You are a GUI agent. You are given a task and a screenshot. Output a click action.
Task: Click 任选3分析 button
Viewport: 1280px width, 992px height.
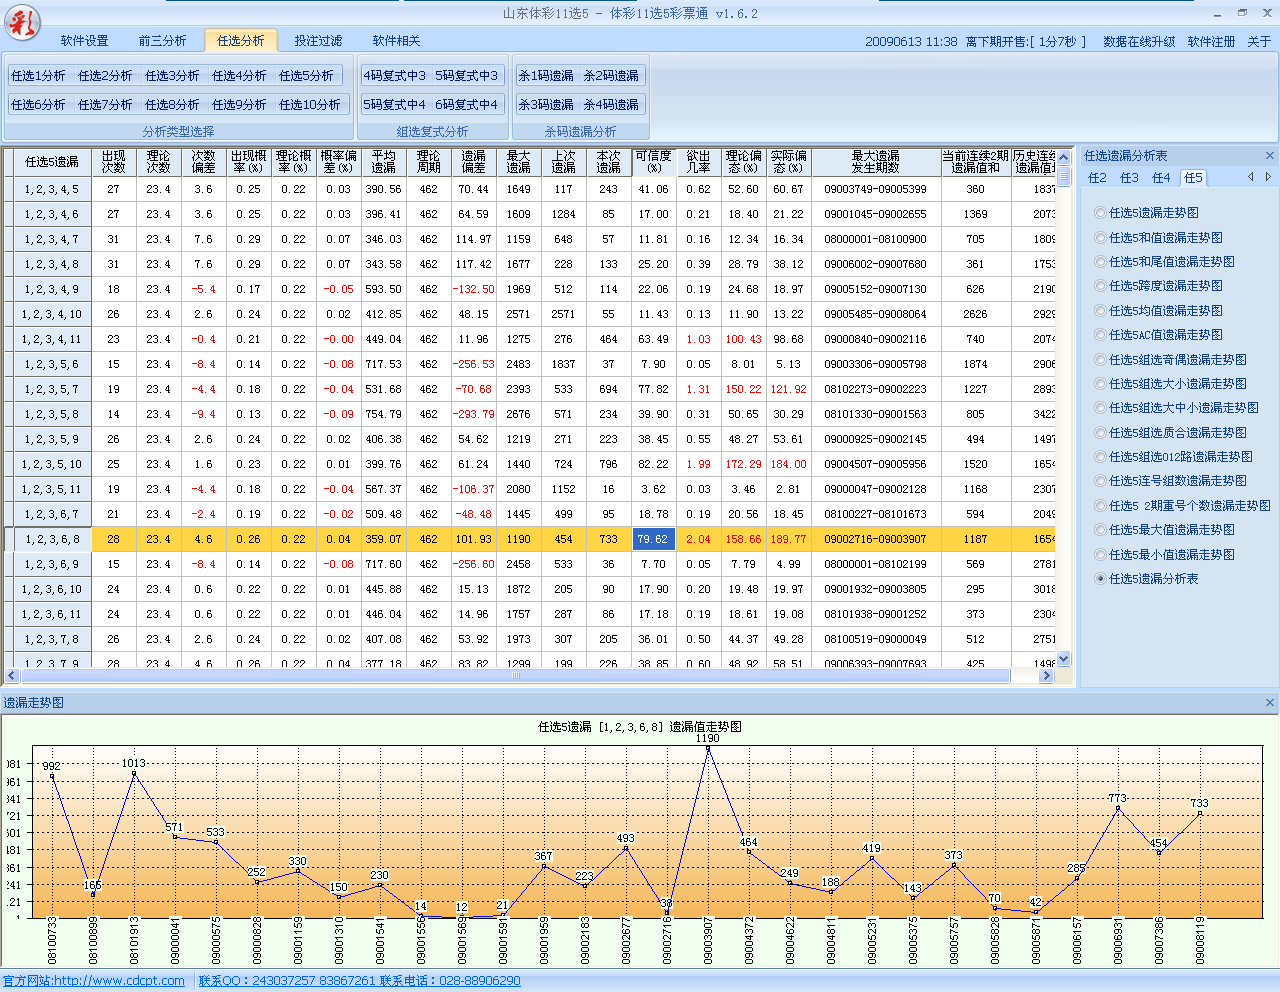pyautogui.click(x=172, y=76)
